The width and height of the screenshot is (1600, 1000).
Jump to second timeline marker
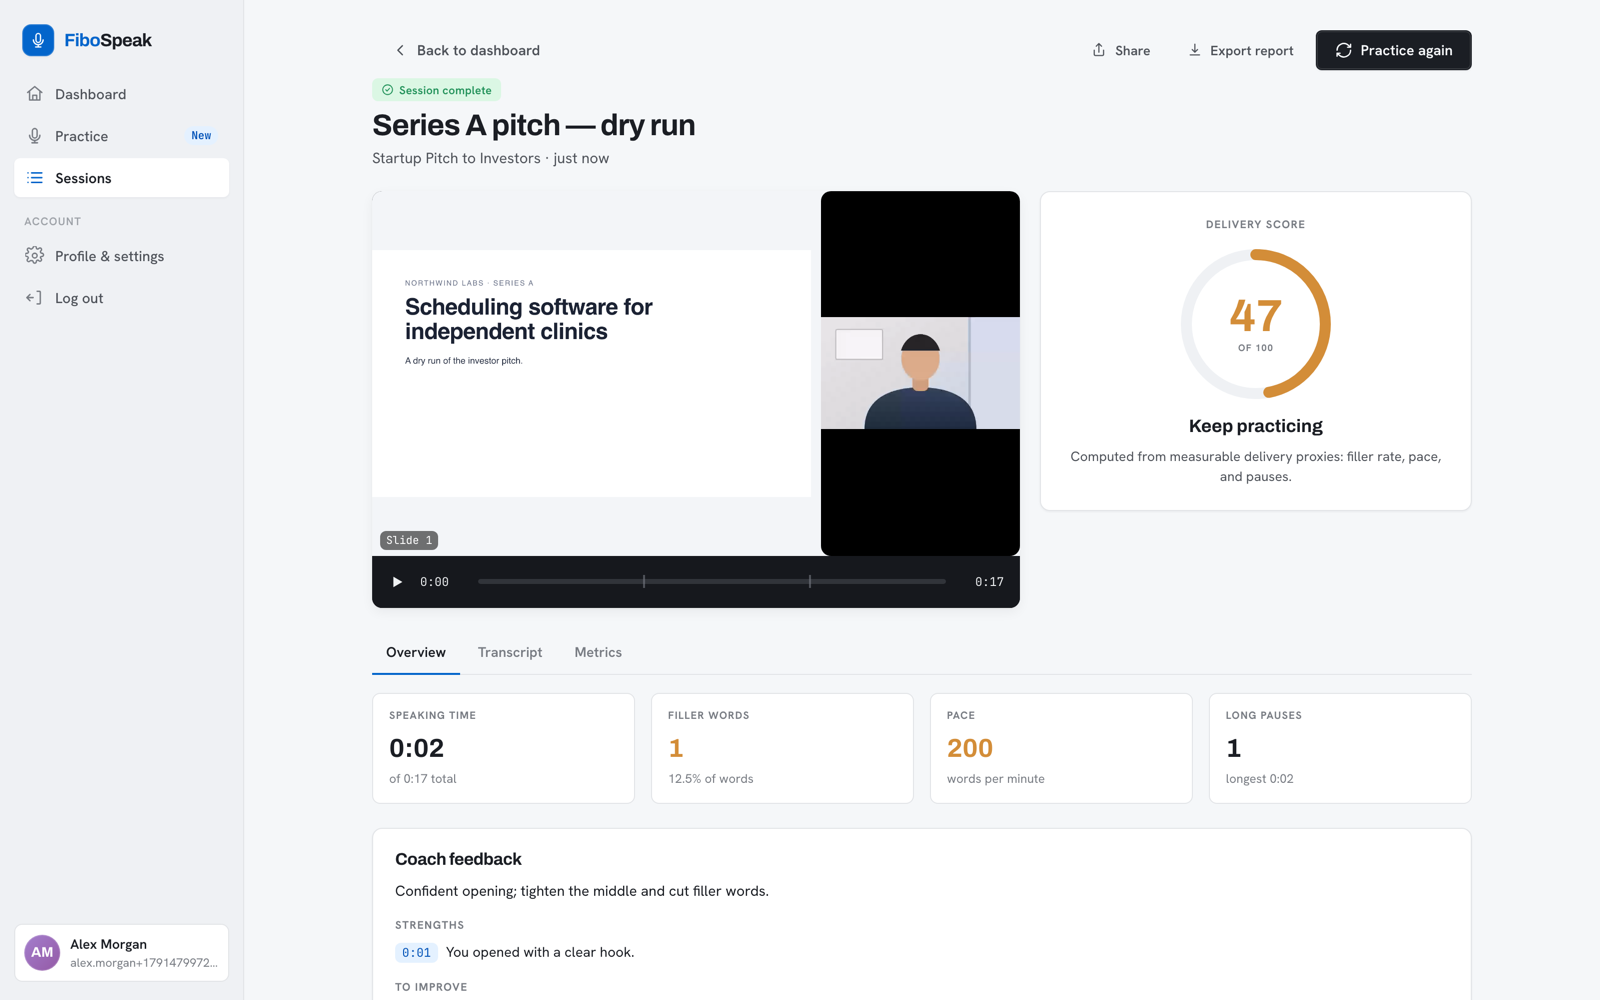[810, 581]
